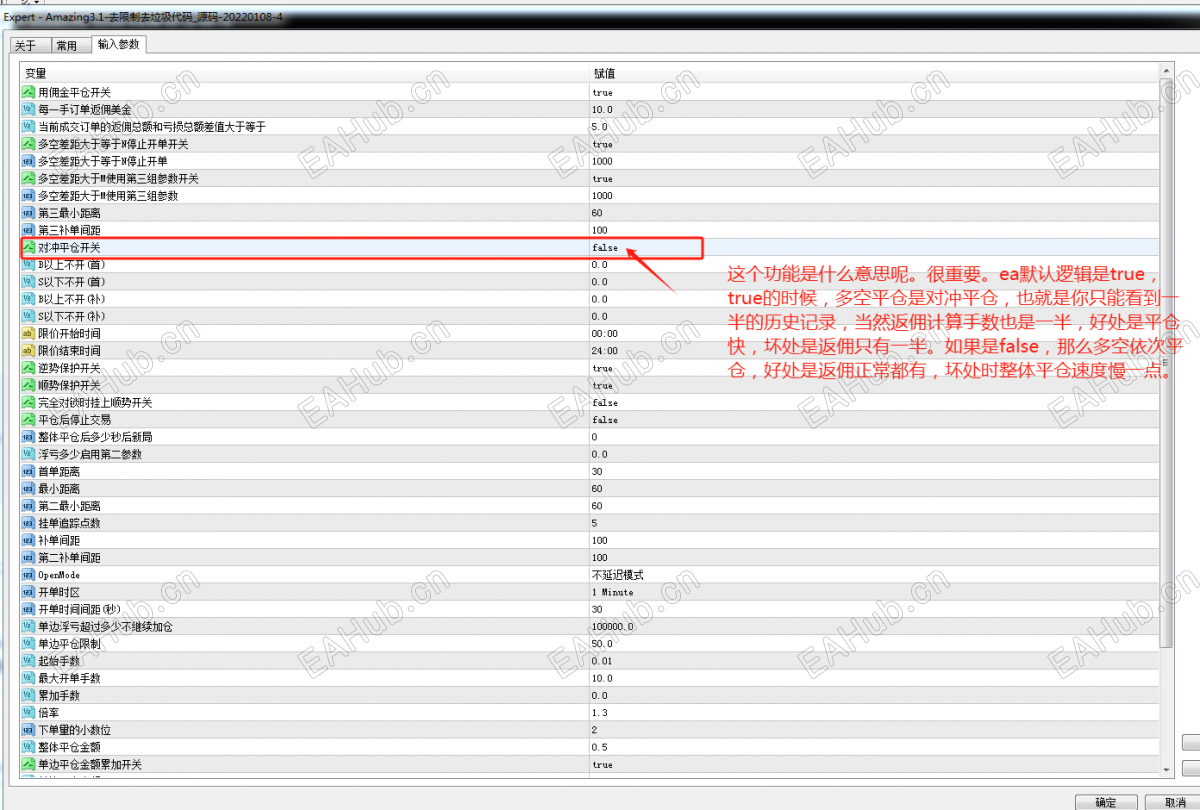This screenshot has height=810, width=1200.
Task: Select the 第二最小距离 parameter name
Action: click(68, 506)
